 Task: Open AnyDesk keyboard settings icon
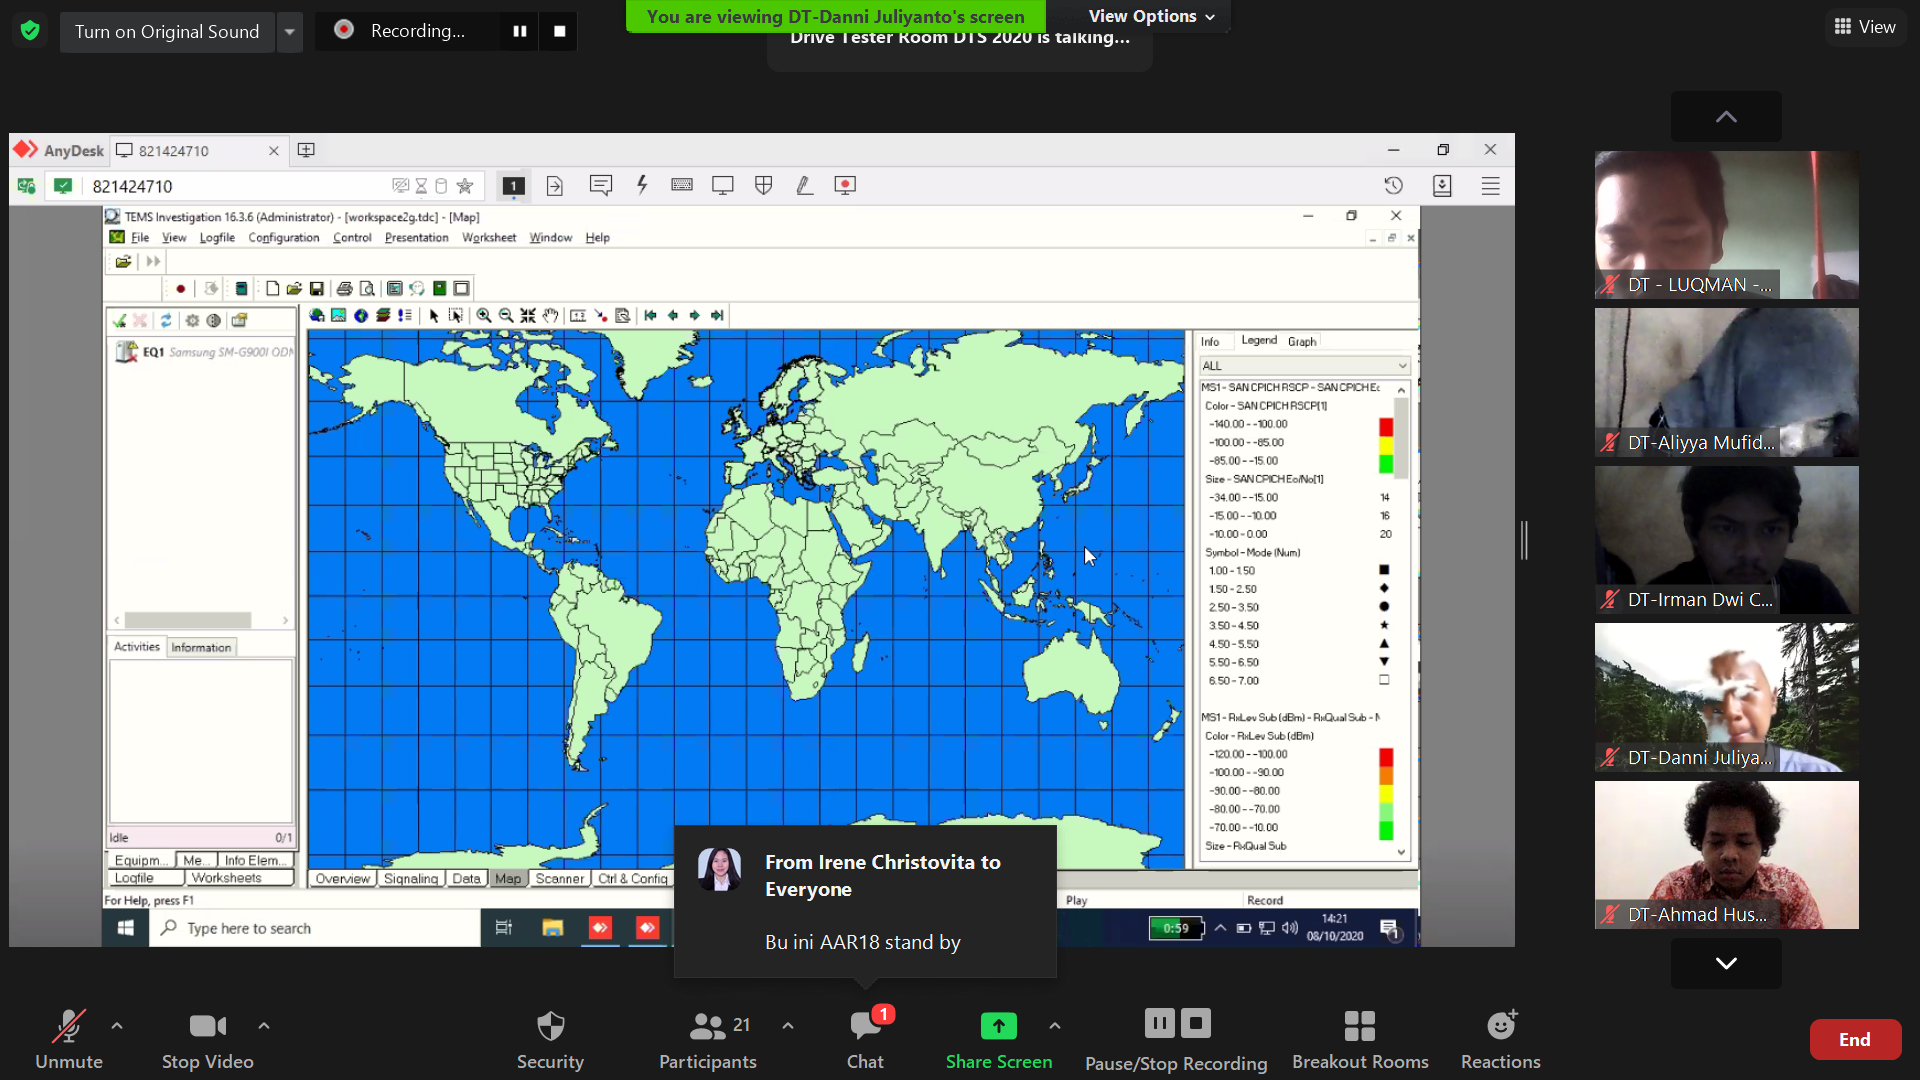682,185
